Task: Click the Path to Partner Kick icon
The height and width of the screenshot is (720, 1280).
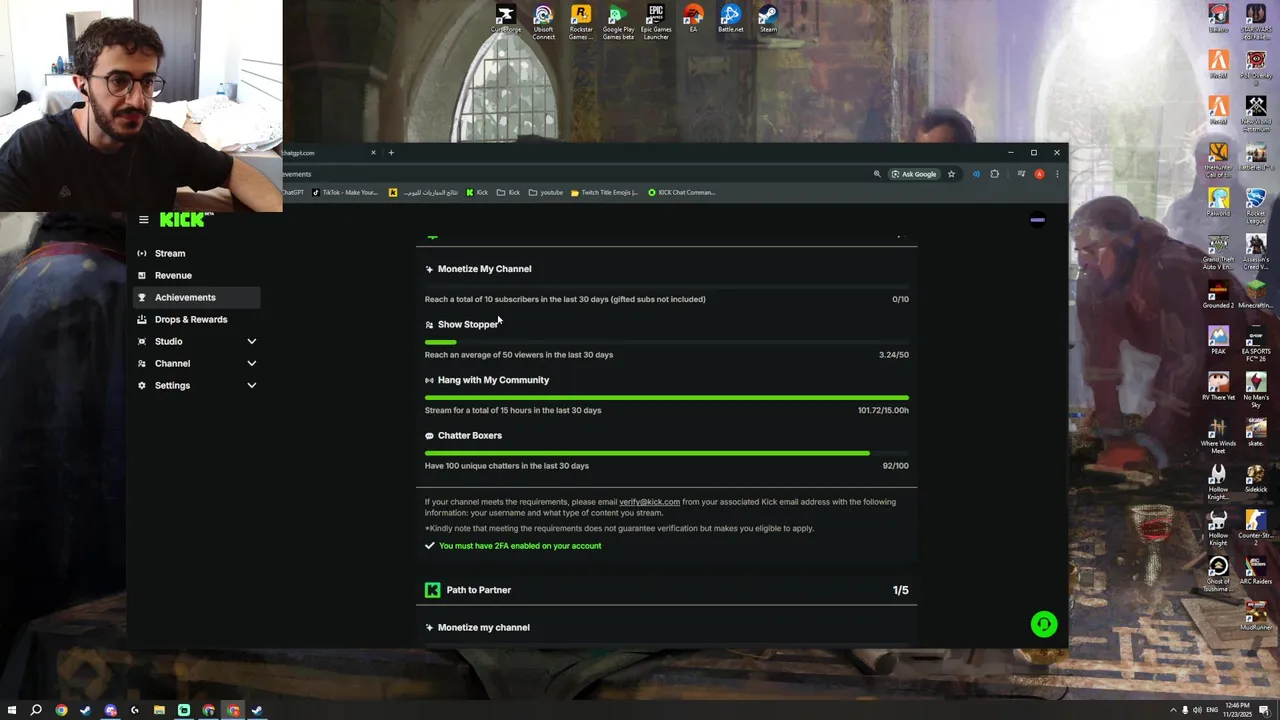Action: pos(432,590)
